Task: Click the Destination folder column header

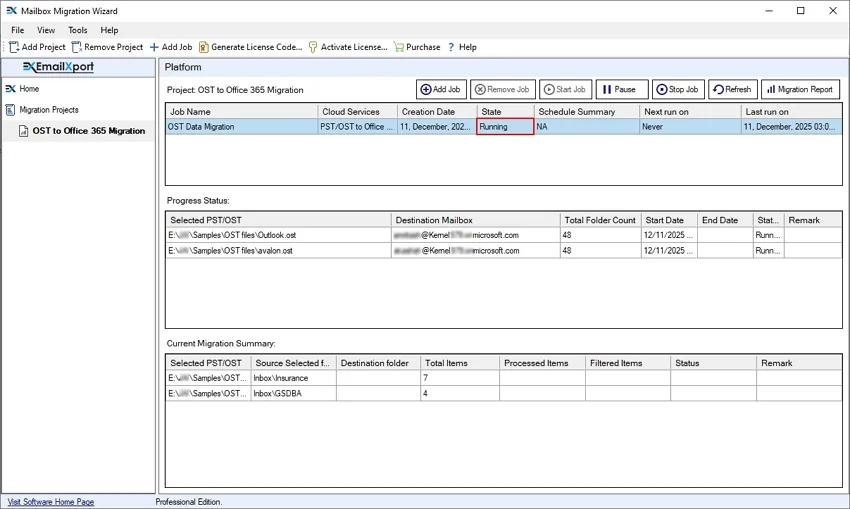Action: click(x=378, y=363)
